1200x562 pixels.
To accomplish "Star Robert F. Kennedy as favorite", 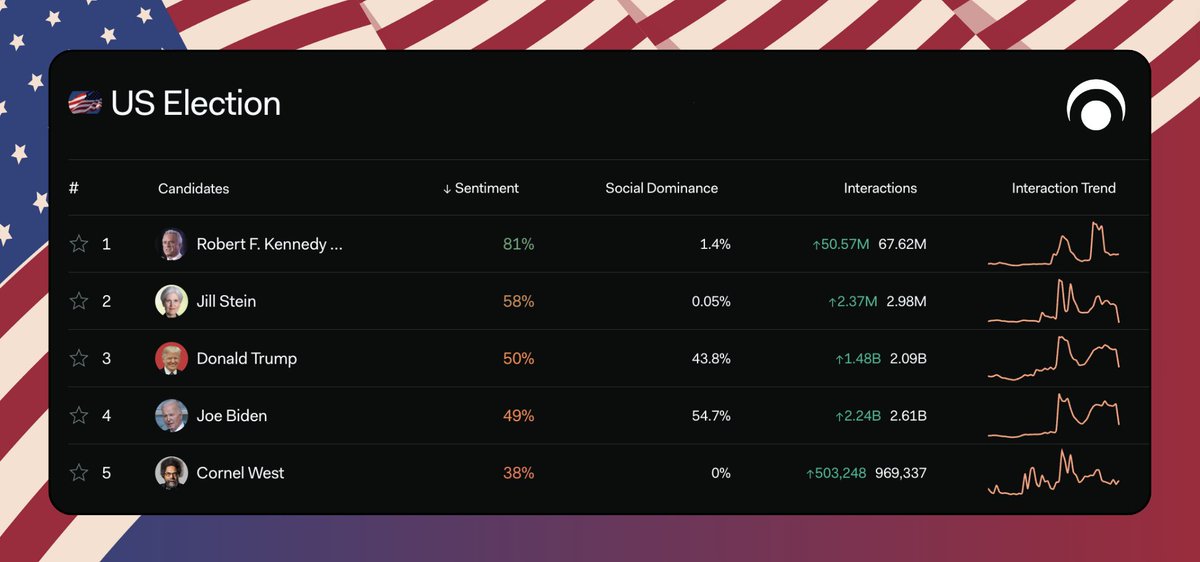I will point(79,244).
